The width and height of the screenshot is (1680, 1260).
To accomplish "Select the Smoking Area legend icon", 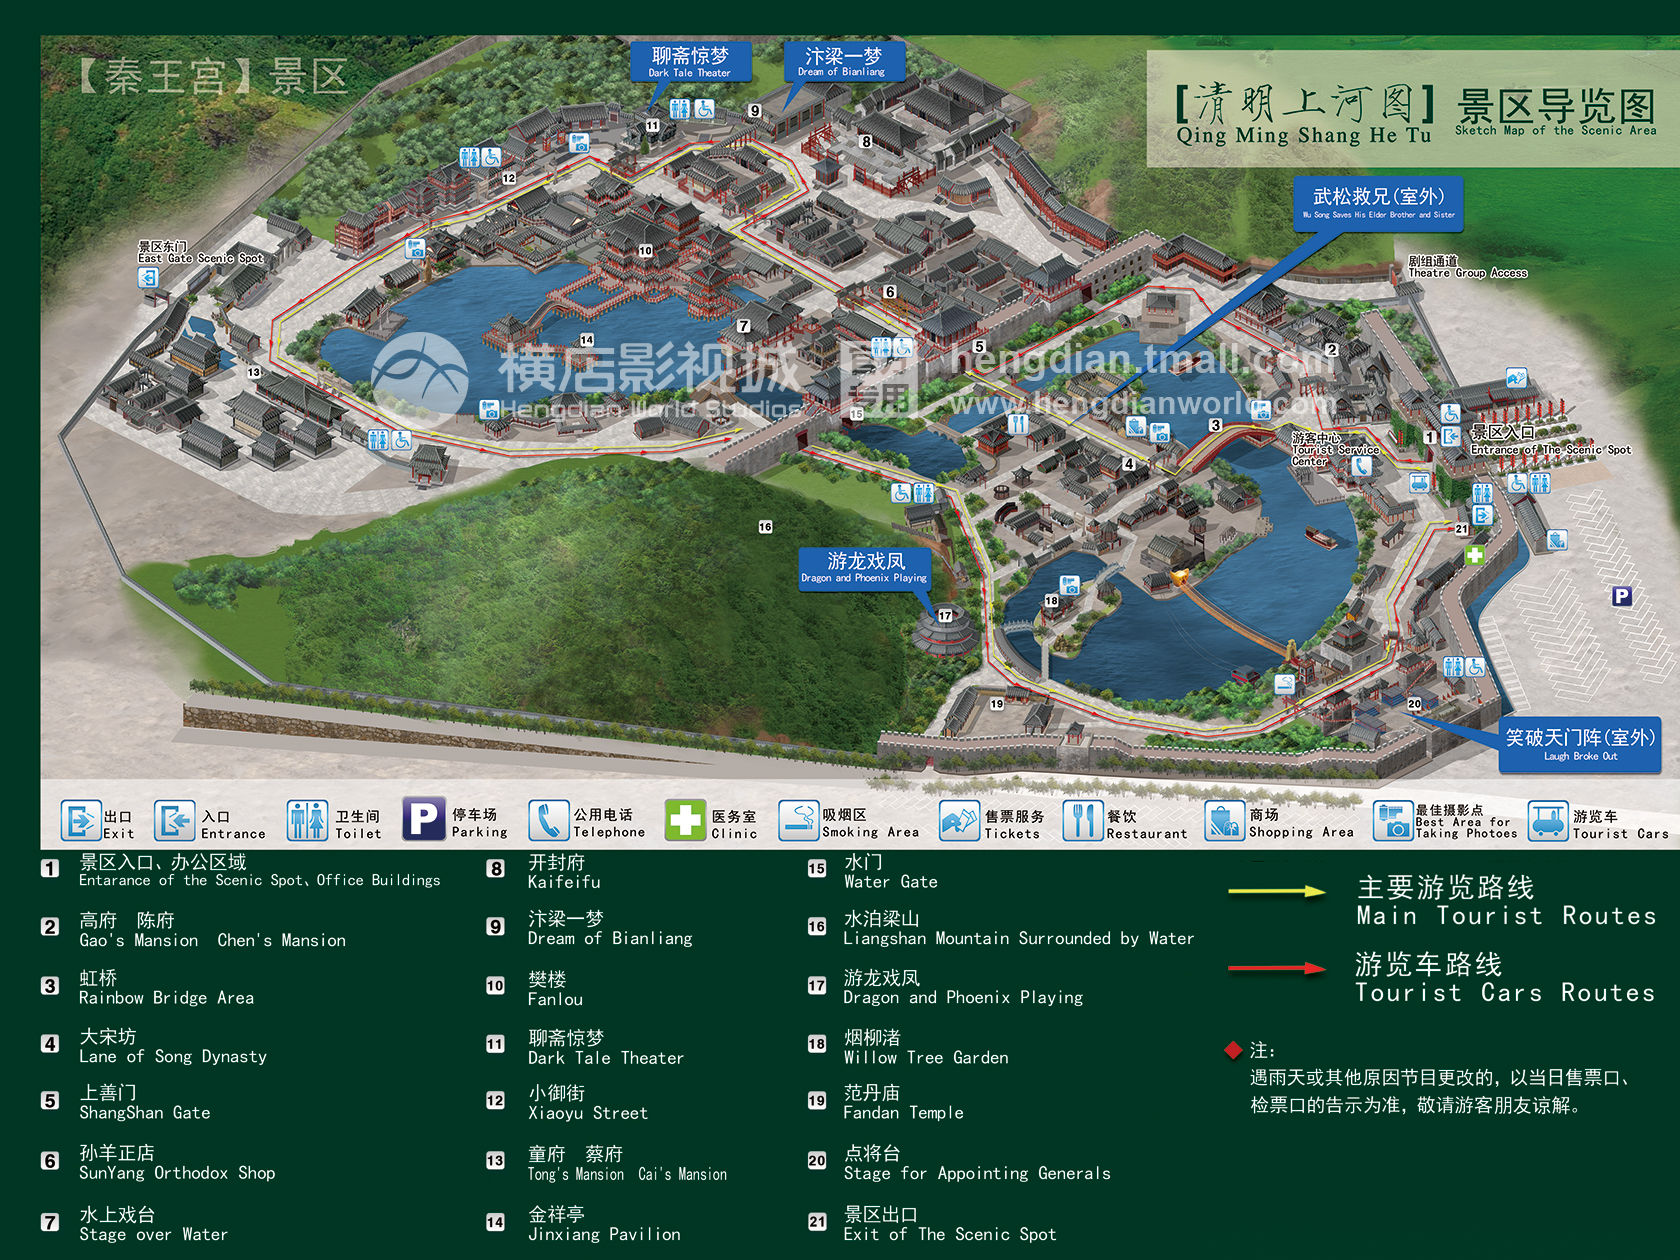I will (798, 821).
